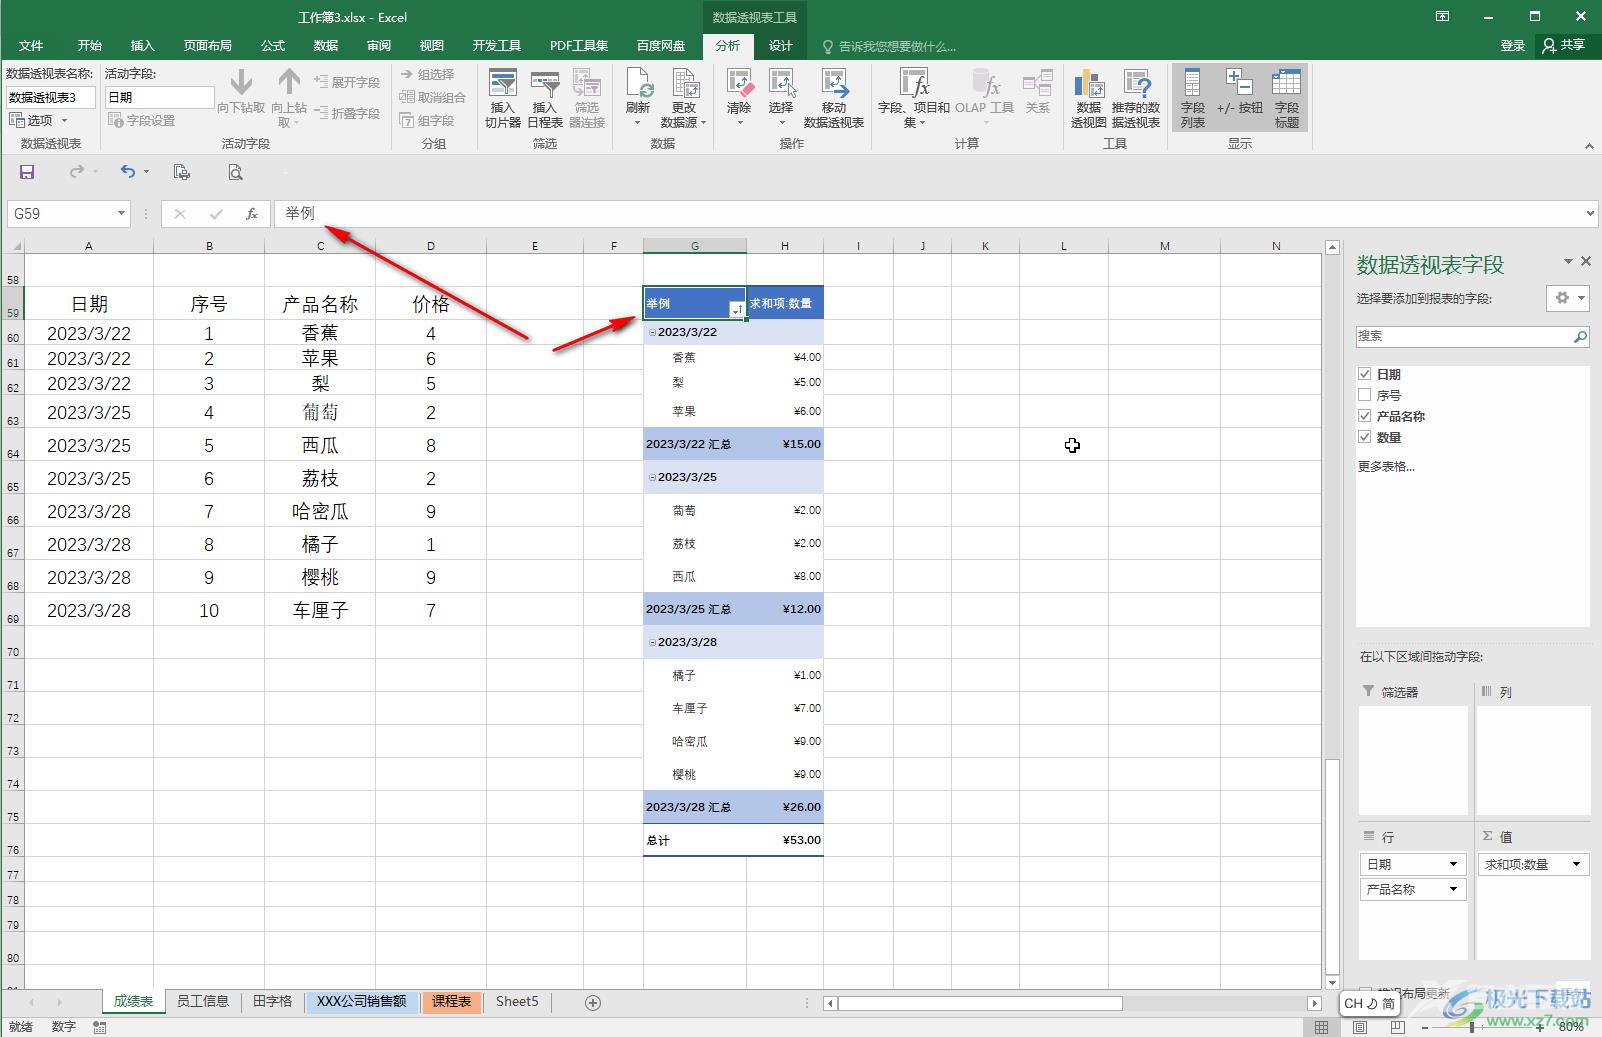Open field list tools gear dropdown
The height and width of the screenshot is (1037, 1602).
[1567, 298]
